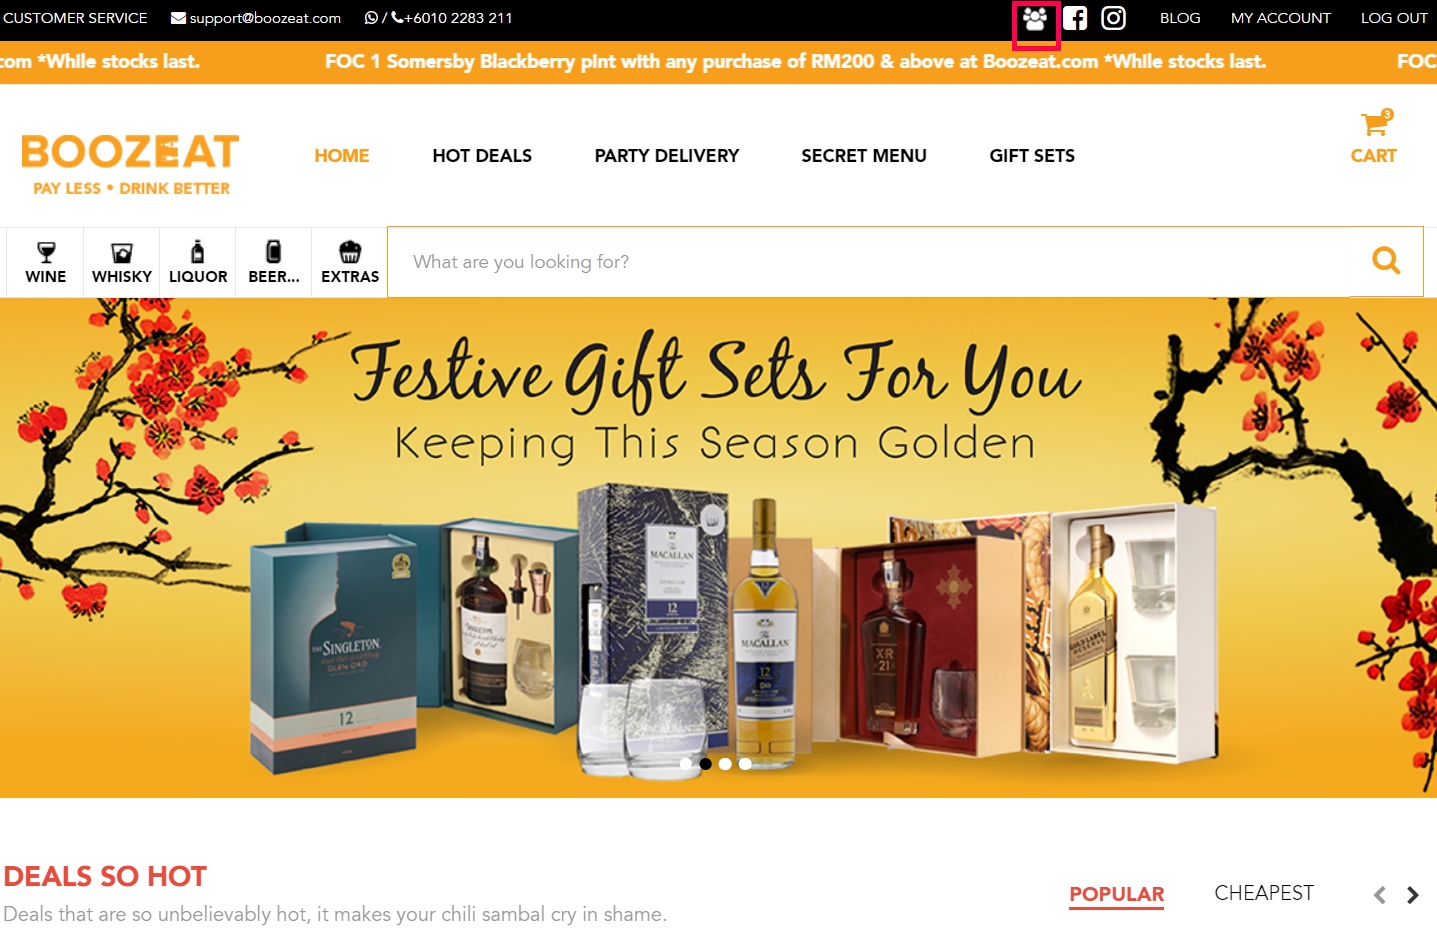The width and height of the screenshot is (1437, 939).
Task: Select the Beer category icon
Action: click(x=273, y=251)
